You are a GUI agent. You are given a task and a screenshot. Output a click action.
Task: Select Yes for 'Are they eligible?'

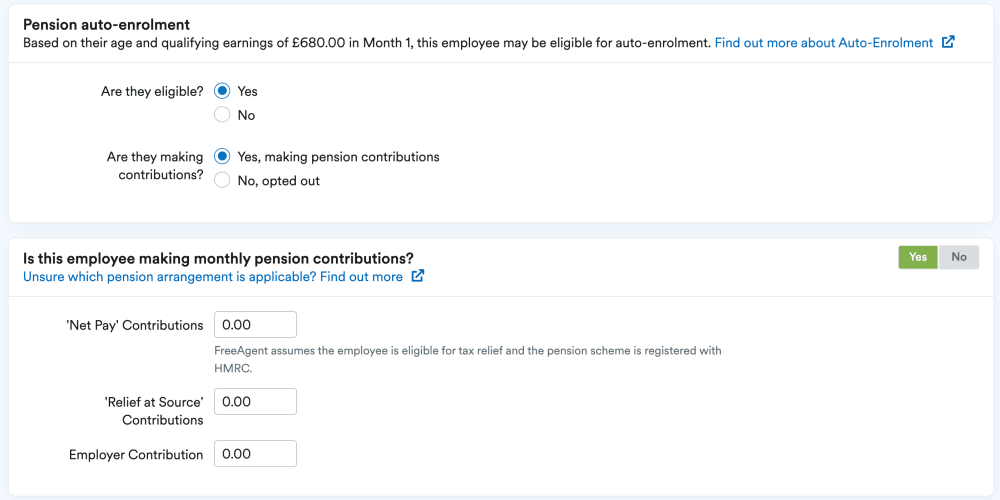(x=223, y=91)
